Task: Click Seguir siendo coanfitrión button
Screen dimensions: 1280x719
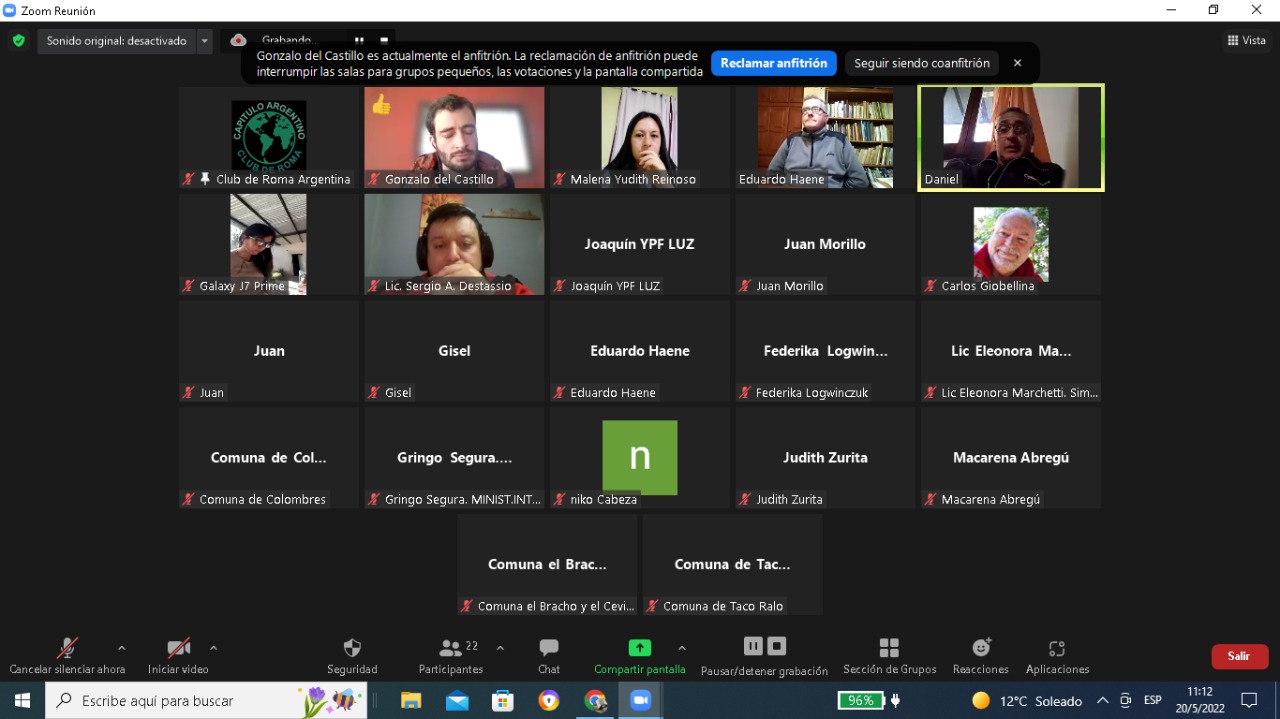Action: point(921,63)
